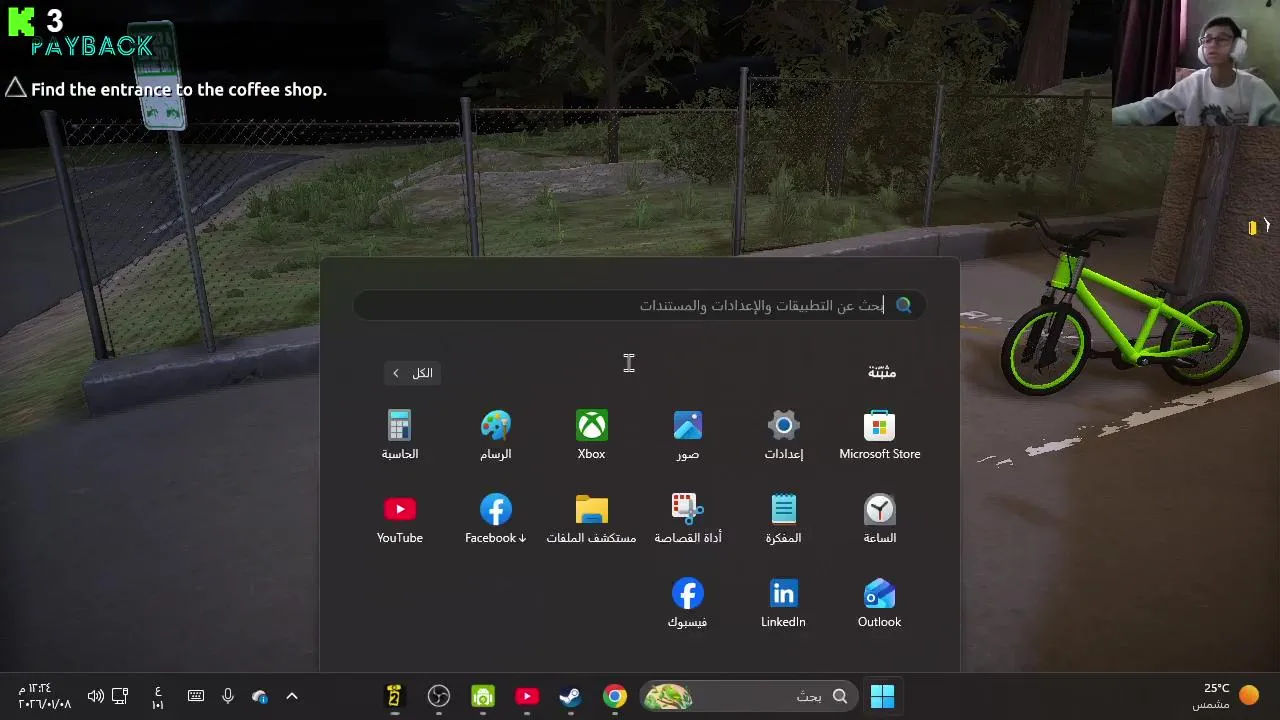Open Notepad (المفكرة)
This screenshot has width=1280, height=720.
[783, 519]
